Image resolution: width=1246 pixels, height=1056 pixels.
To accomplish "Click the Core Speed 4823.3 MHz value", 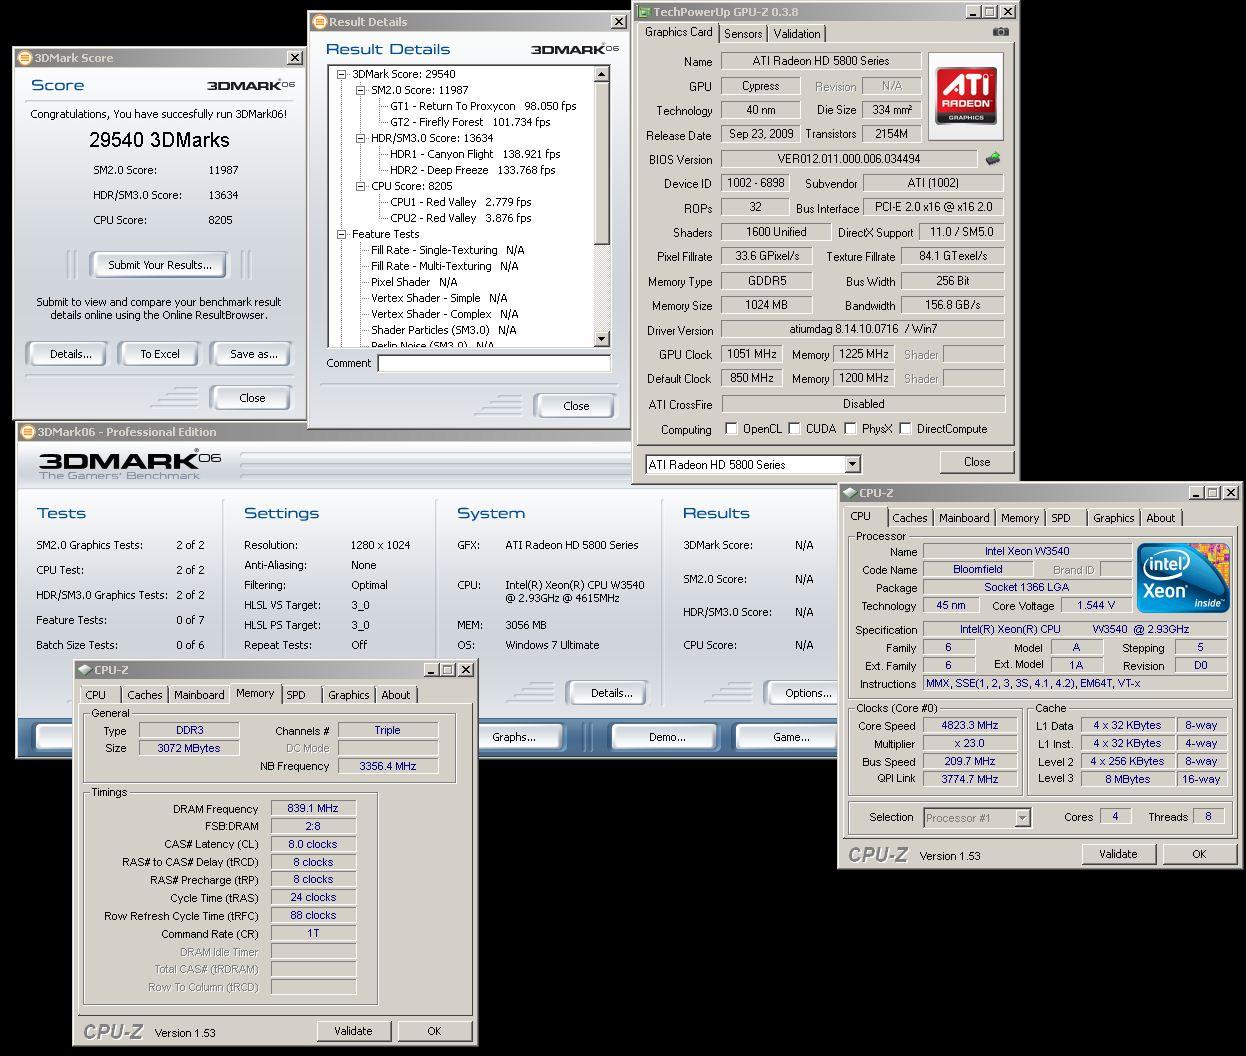I will coord(969,726).
